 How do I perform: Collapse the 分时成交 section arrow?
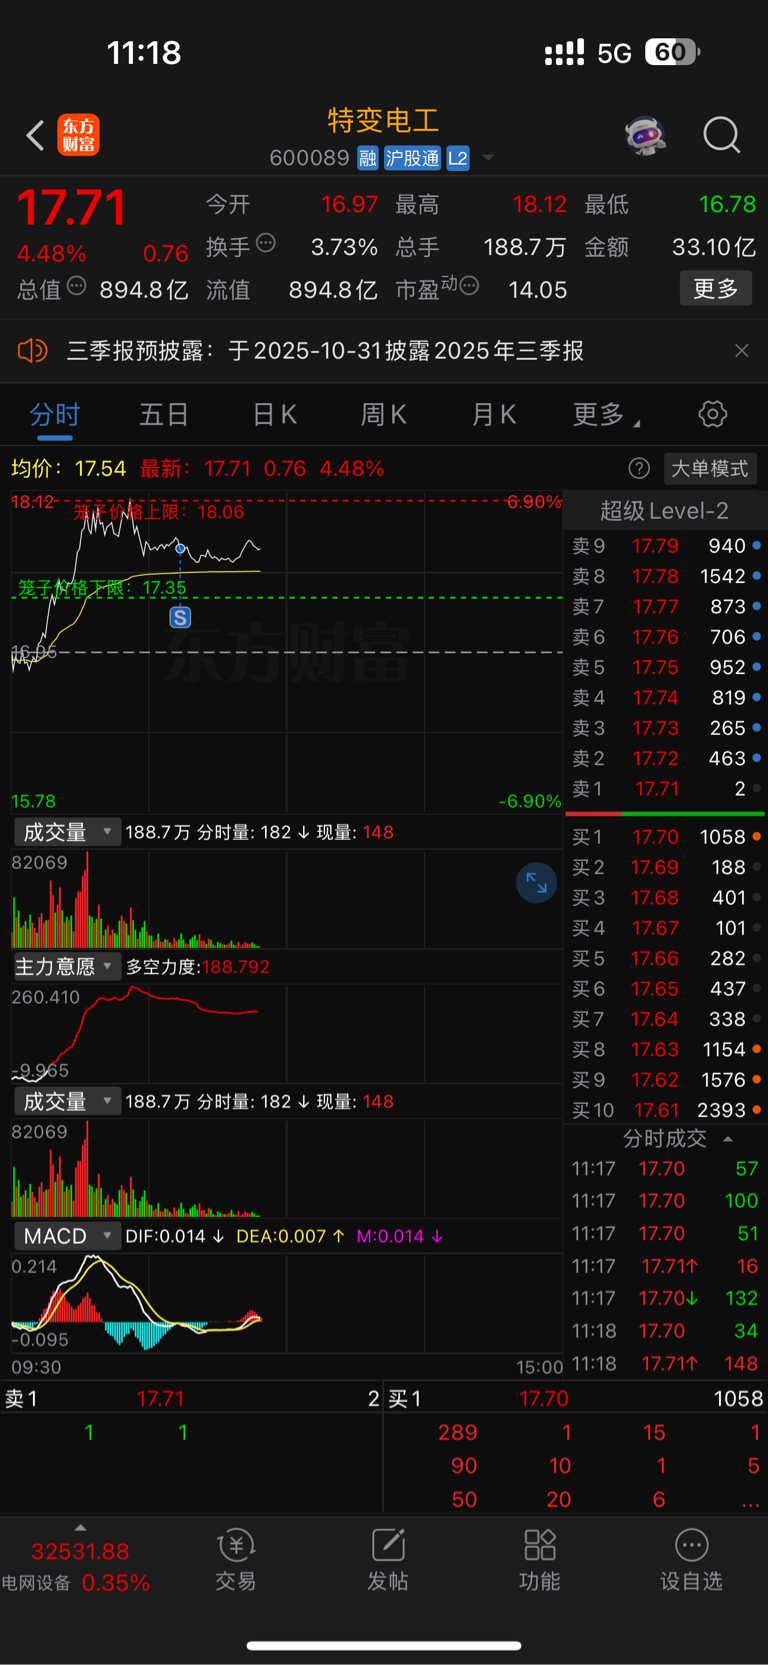coord(728,1139)
